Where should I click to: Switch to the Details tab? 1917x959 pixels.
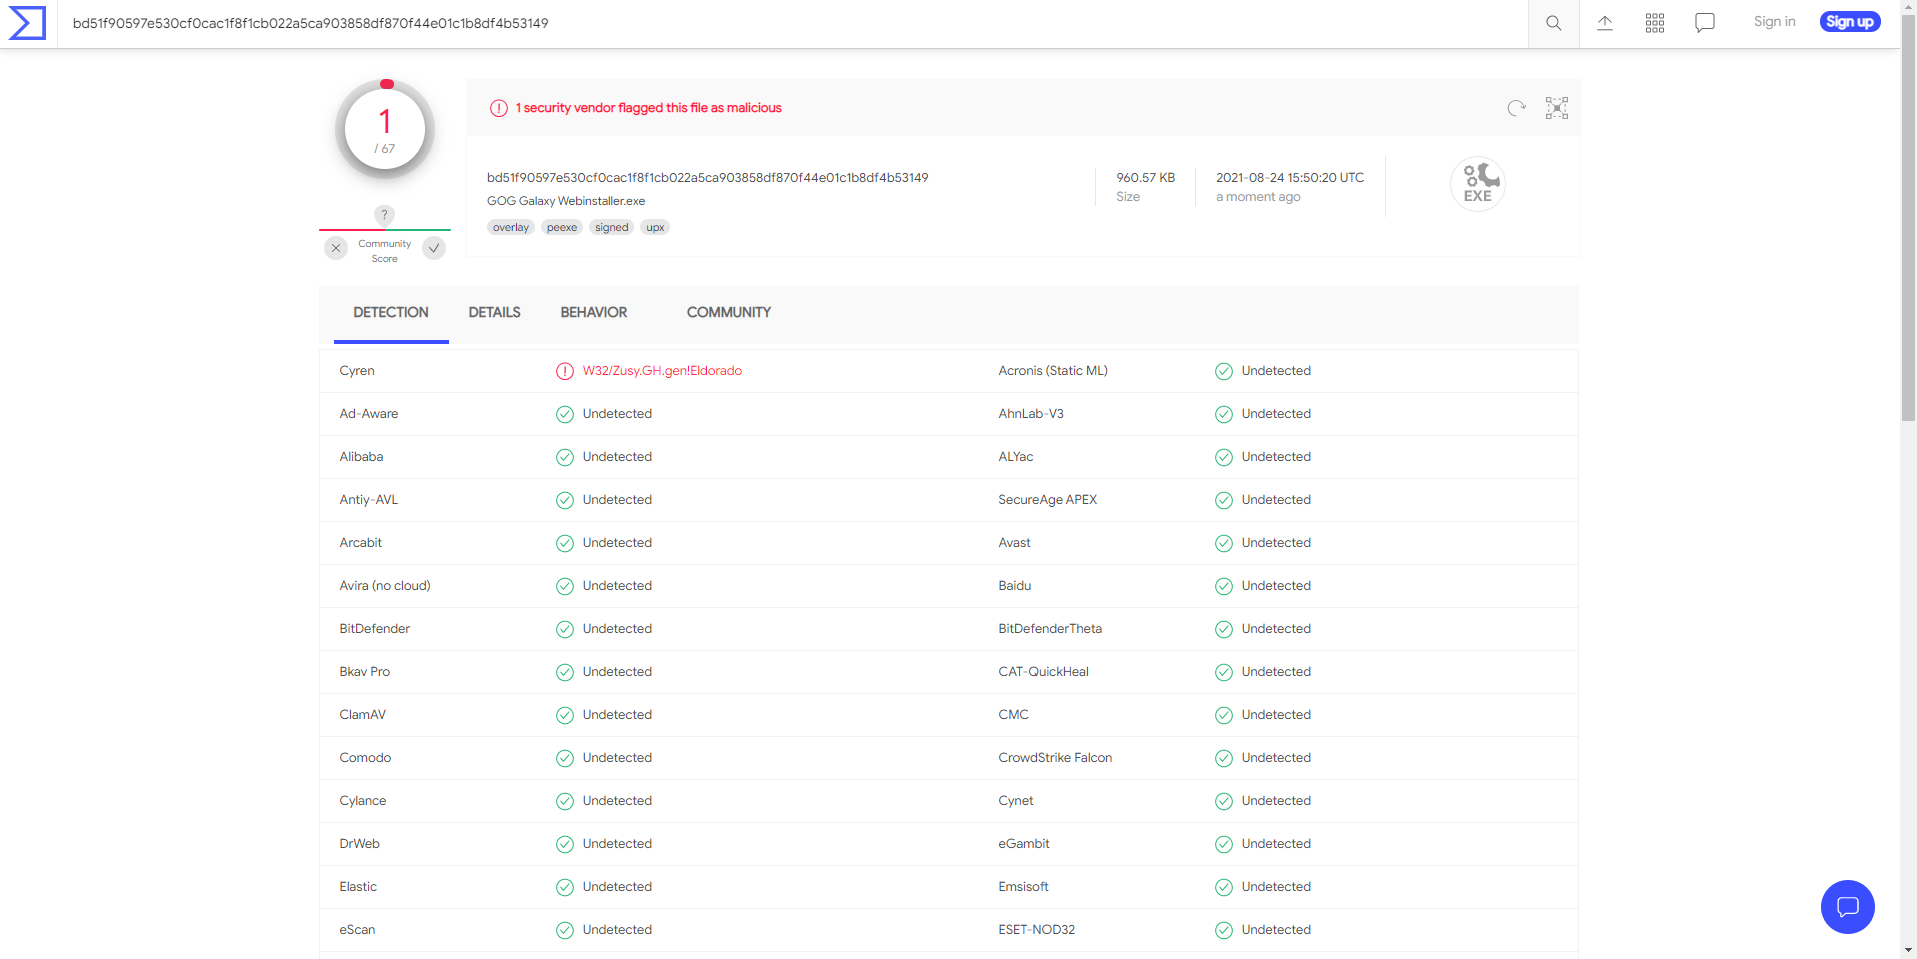pyautogui.click(x=494, y=313)
